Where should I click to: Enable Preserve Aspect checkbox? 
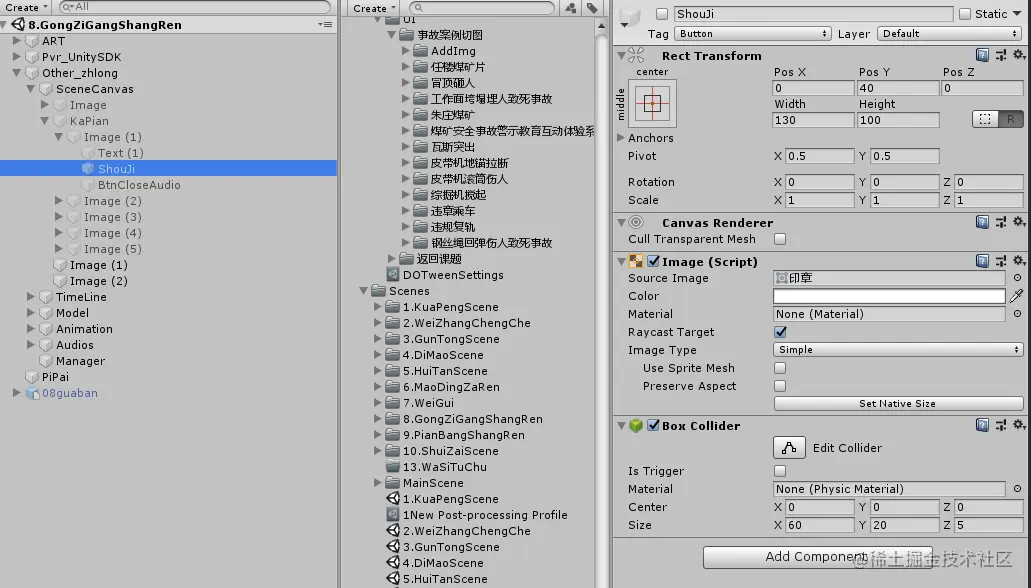point(780,386)
